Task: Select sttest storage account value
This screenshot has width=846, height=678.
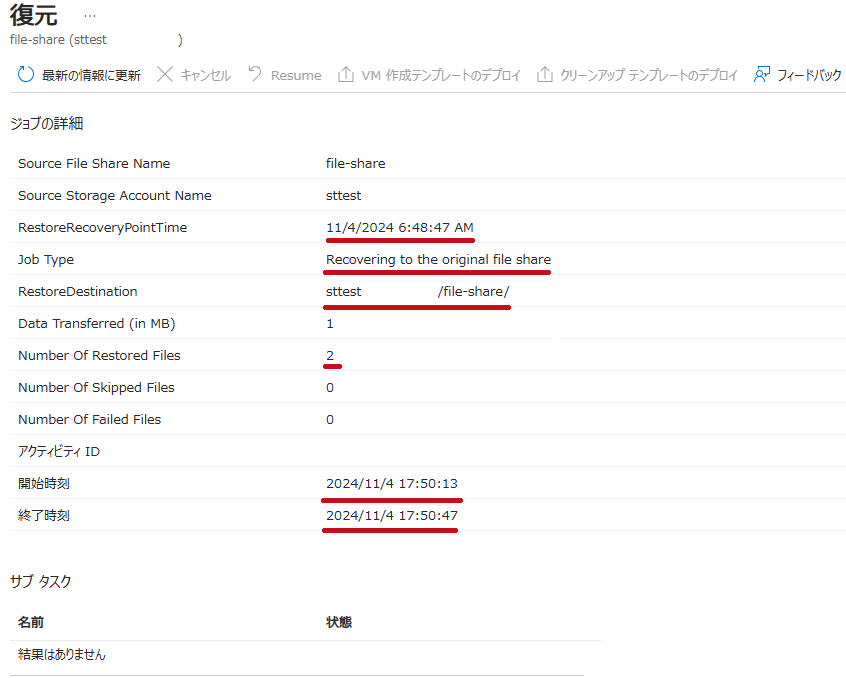Action: [344, 196]
